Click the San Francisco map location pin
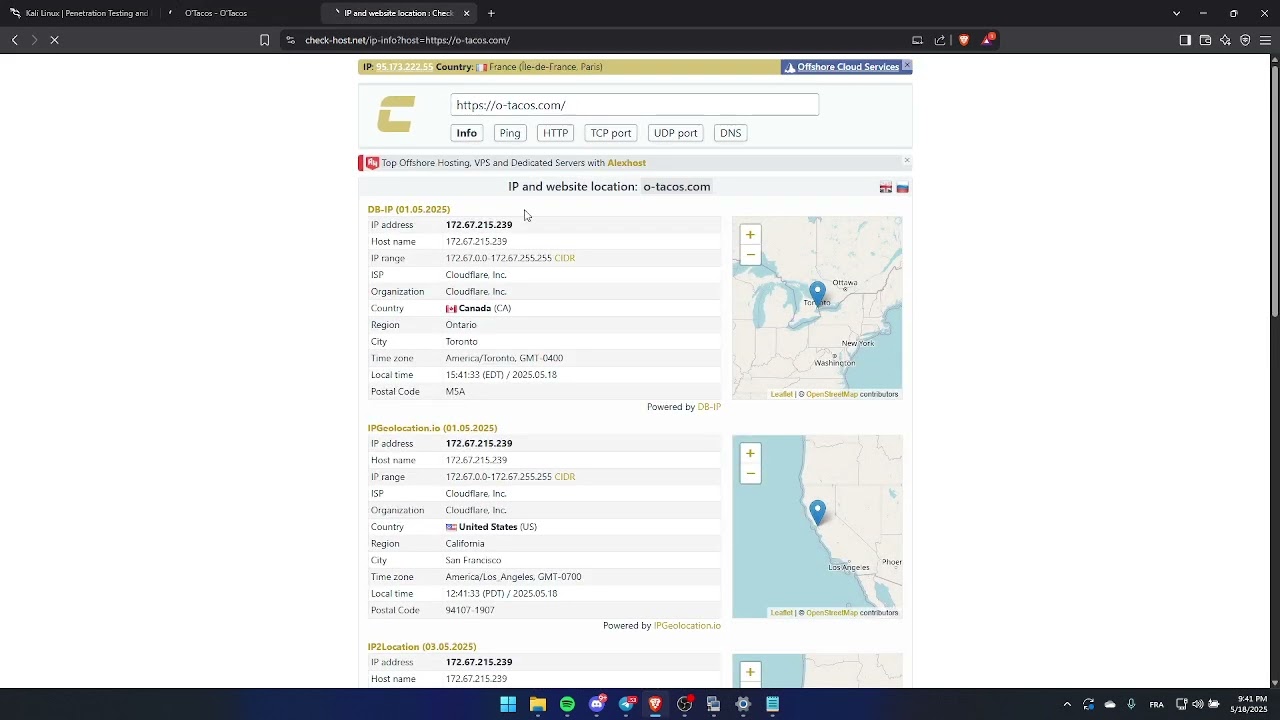The image size is (1280, 720). pos(817,512)
